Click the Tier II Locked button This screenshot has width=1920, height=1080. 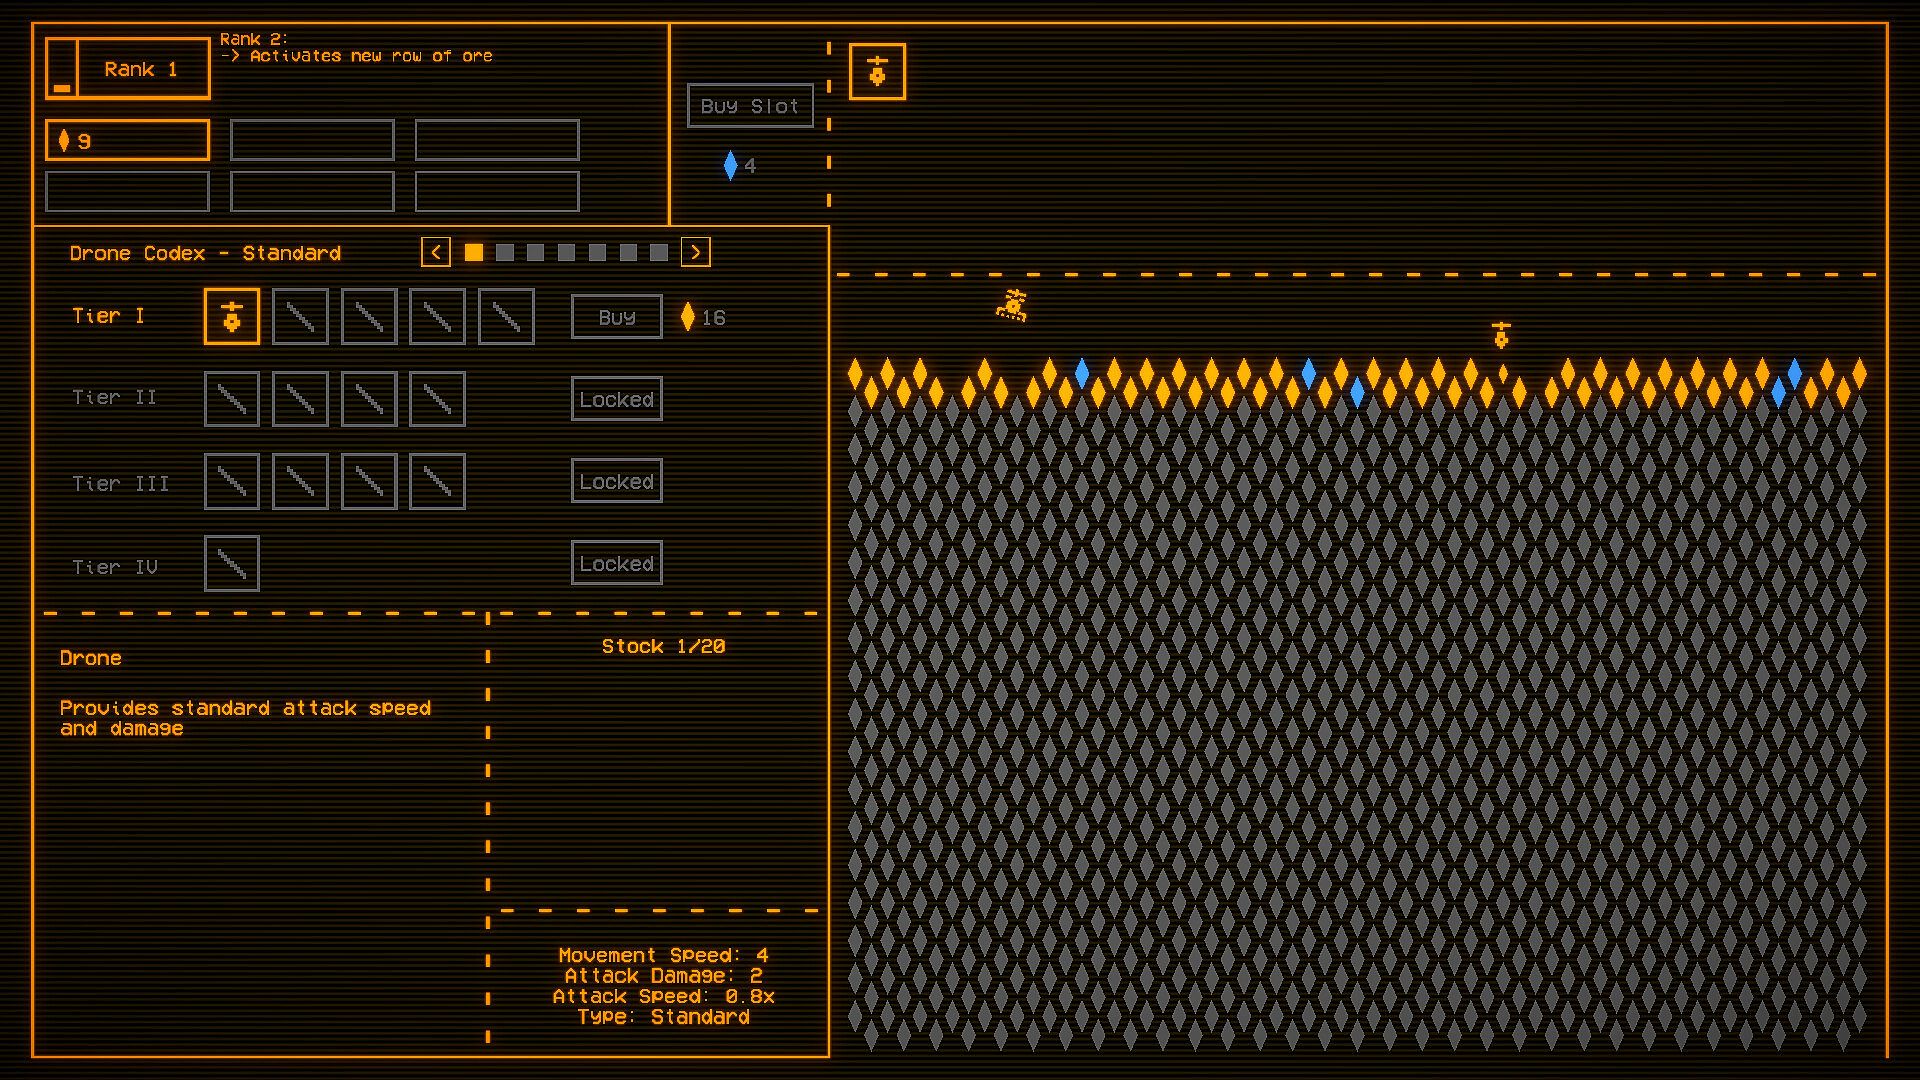point(617,399)
